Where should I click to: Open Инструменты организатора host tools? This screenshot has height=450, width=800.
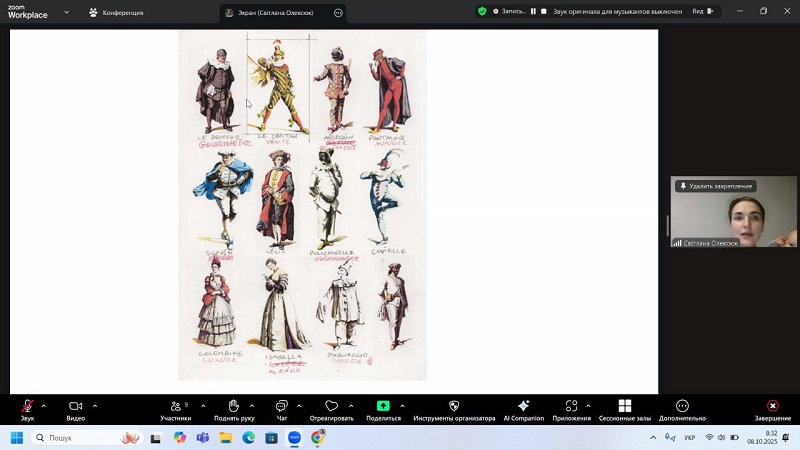pos(454,407)
